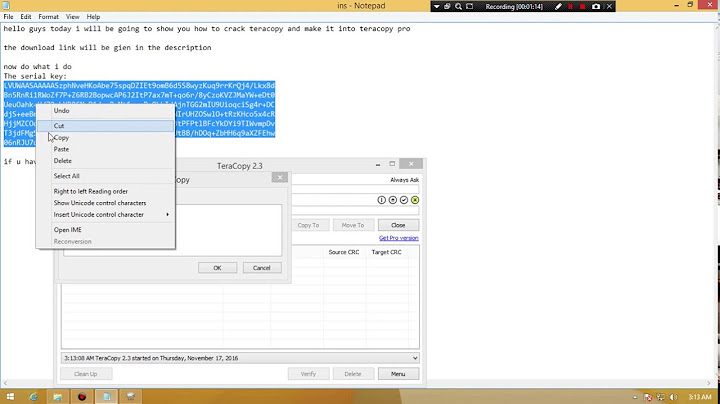
Task: Click the Always Ask option in TeraCopy
Action: click(405, 180)
